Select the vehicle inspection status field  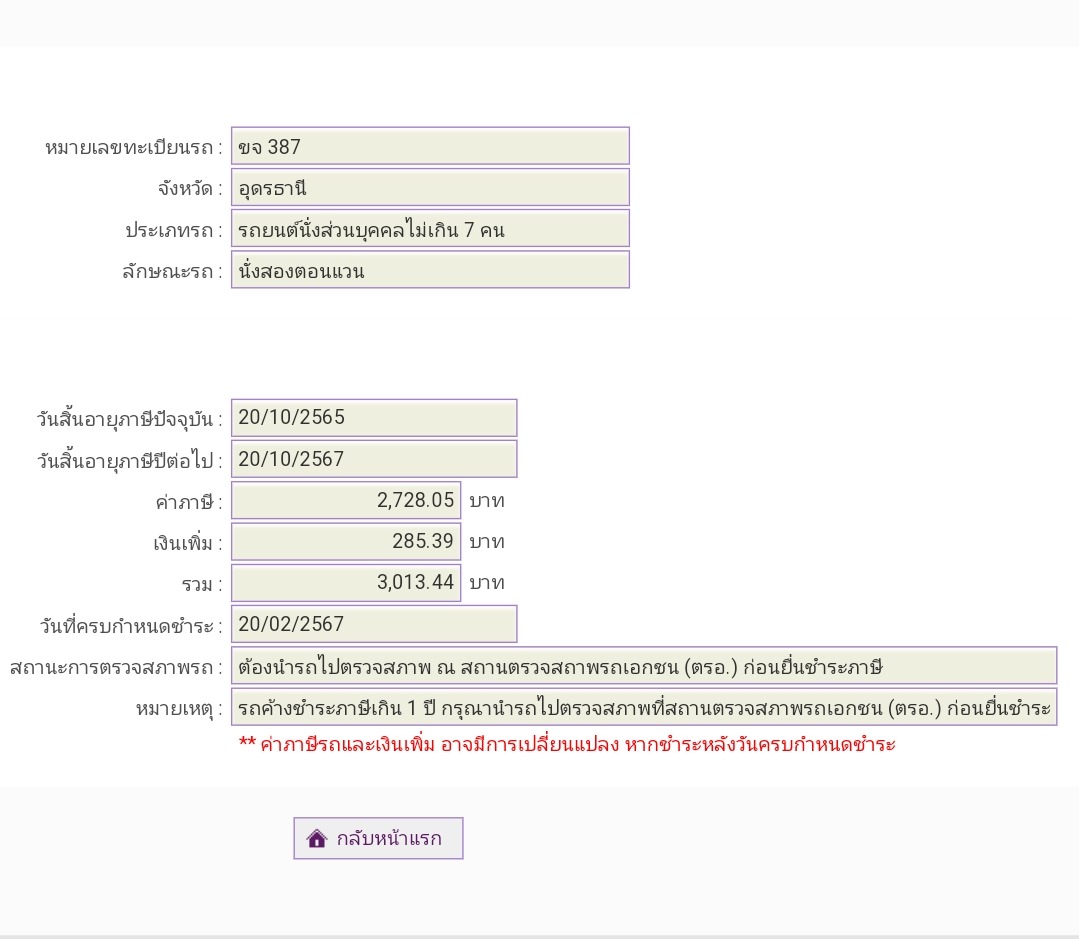pyautogui.click(x=643, y=666)
